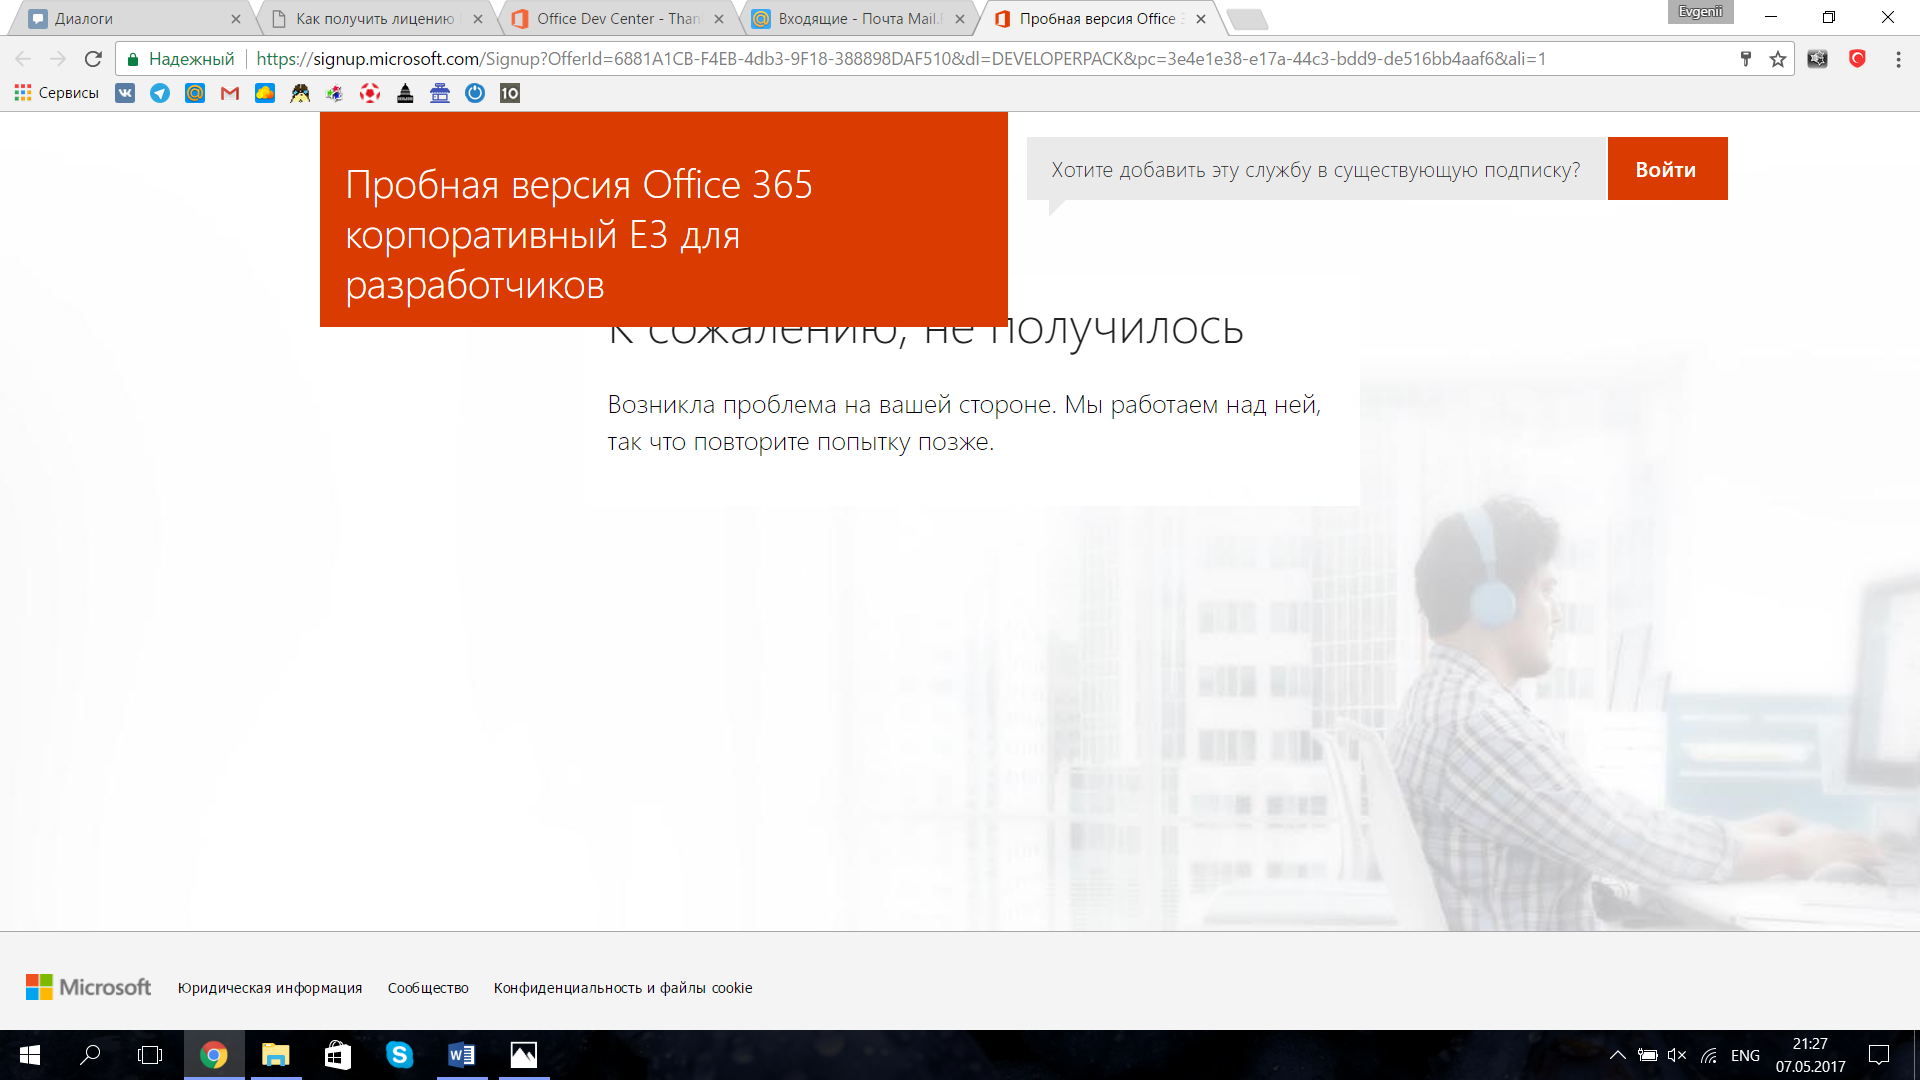Screen dimensions: 1920x1080
Task: Open the Gmail bookmark
Action: pos(230,93)
